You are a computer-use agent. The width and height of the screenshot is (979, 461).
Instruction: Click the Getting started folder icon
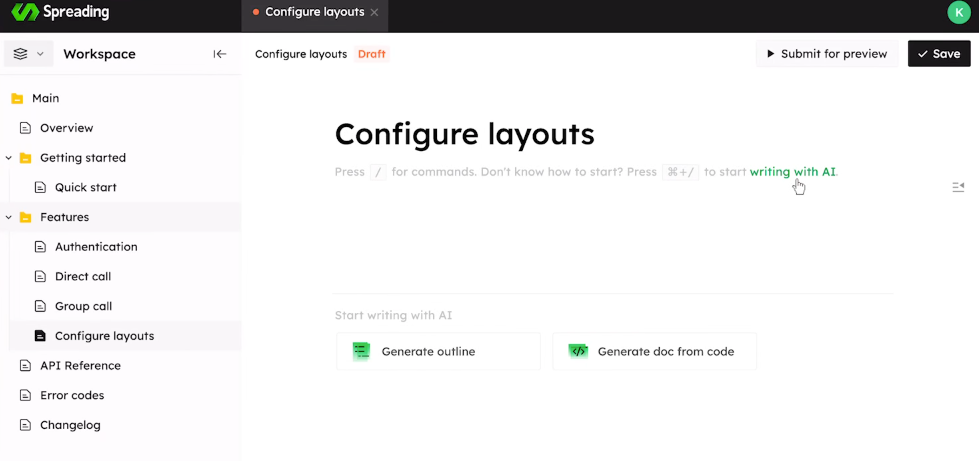pos(26,158)
